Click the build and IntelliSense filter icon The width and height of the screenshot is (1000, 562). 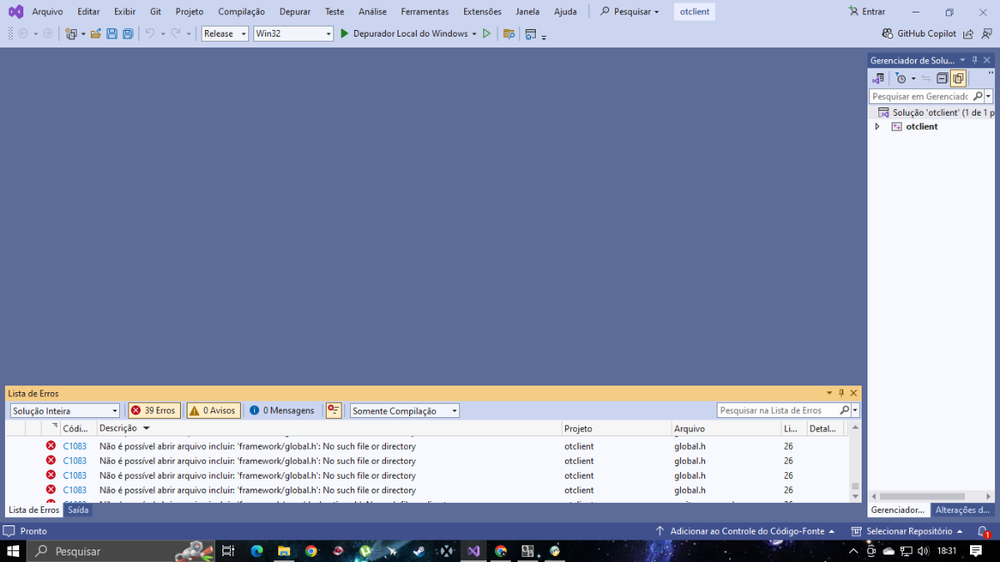333,410
